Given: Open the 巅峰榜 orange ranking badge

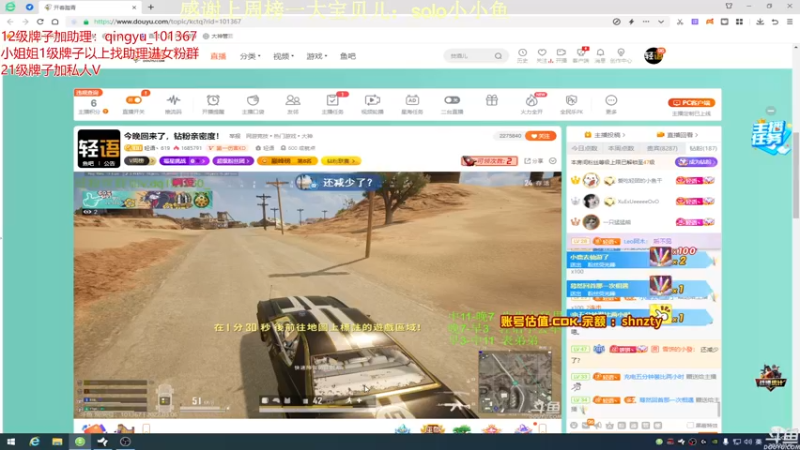Looking at the screenshot, I should (x=287, y=161).
